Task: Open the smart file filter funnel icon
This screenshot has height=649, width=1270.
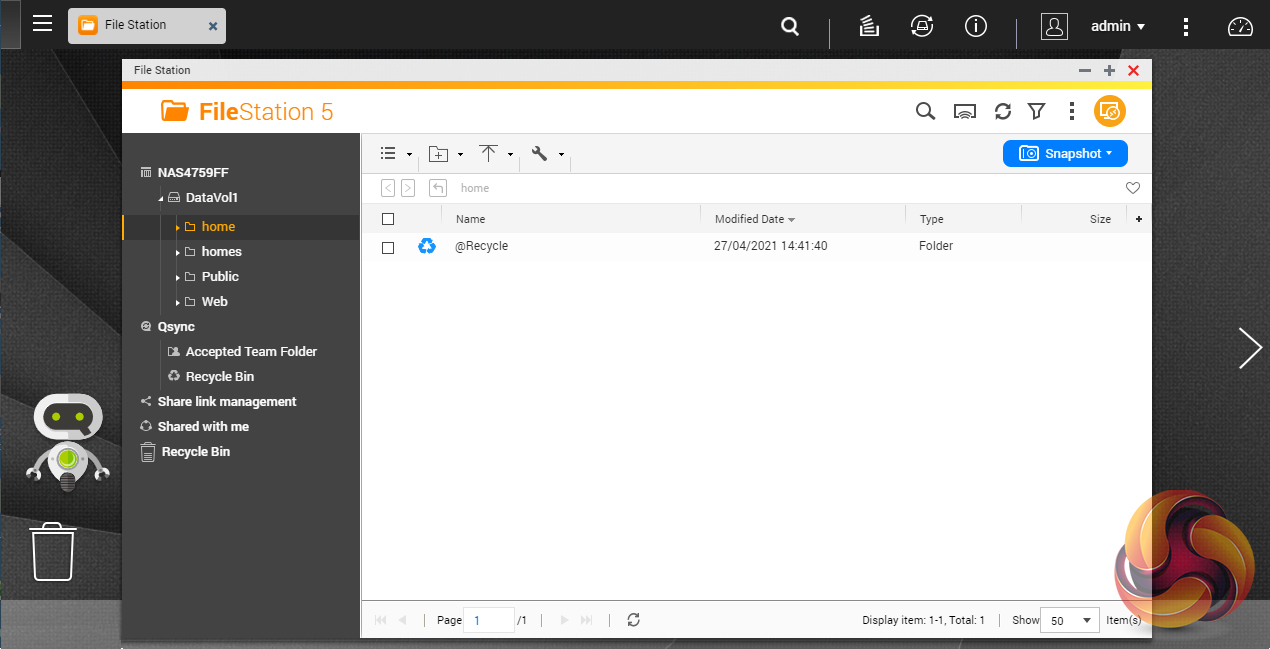Action: pos(1037,111)
